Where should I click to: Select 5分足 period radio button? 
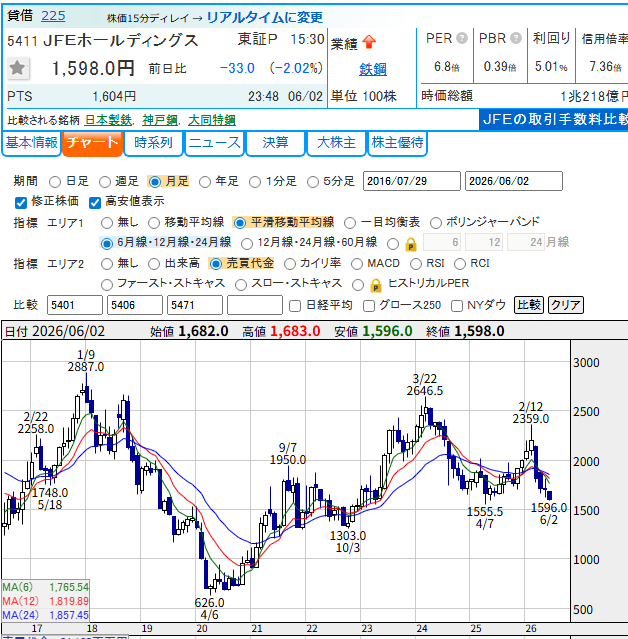pos(313,182)
